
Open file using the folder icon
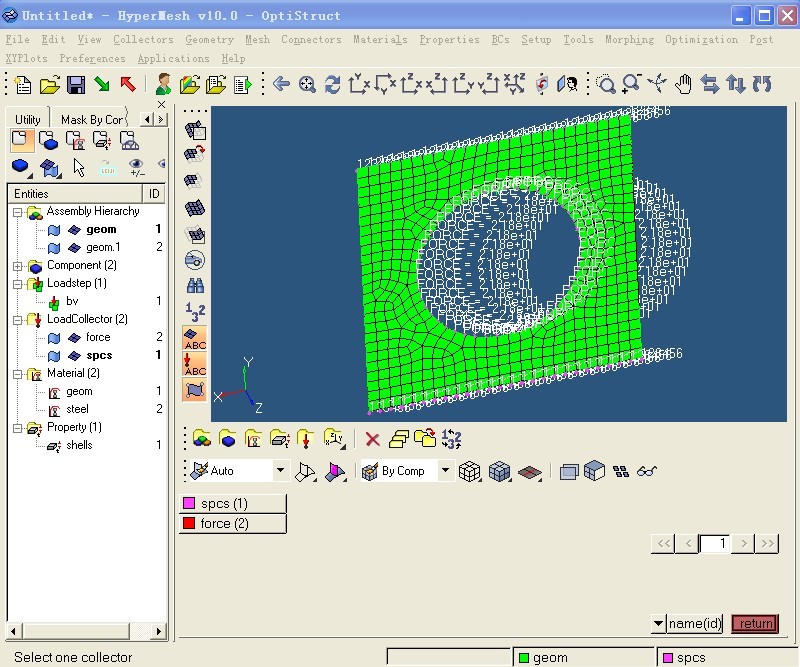[49, 84]
